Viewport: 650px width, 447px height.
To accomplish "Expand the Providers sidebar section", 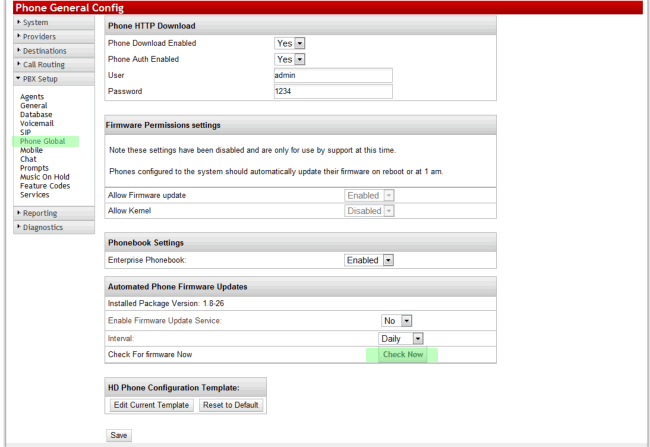I will (54, 36).
